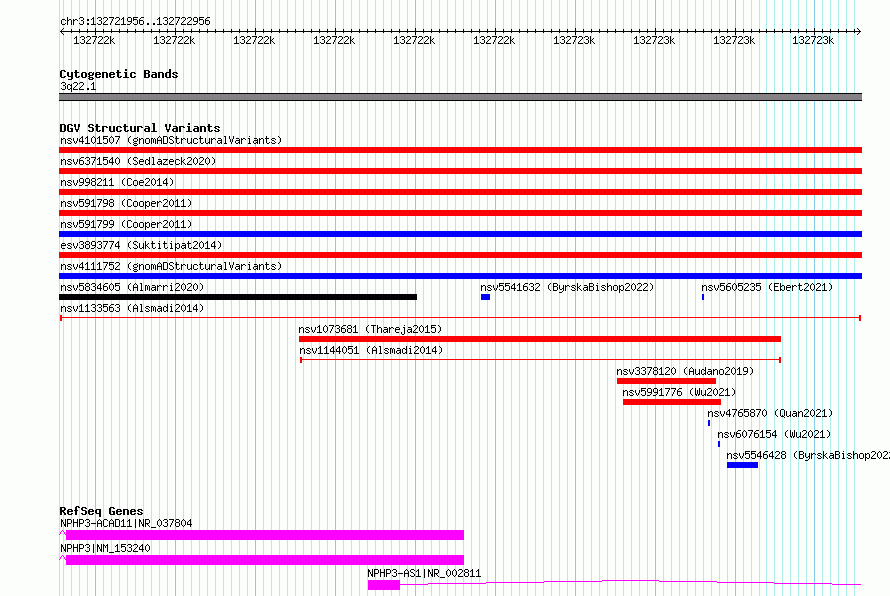
Task: Open variant nsv3378120 (Audano2019) label
Action: (x=685, y=371)
